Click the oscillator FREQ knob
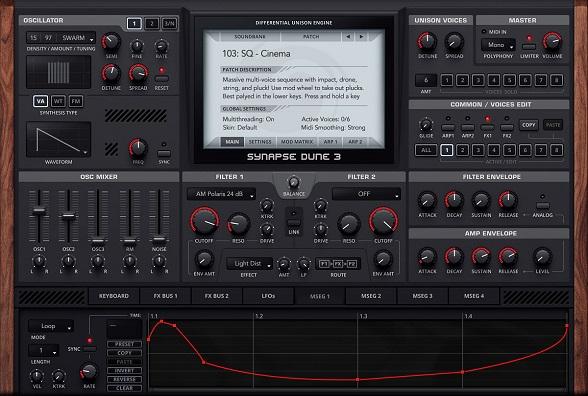 click(138, 148)
